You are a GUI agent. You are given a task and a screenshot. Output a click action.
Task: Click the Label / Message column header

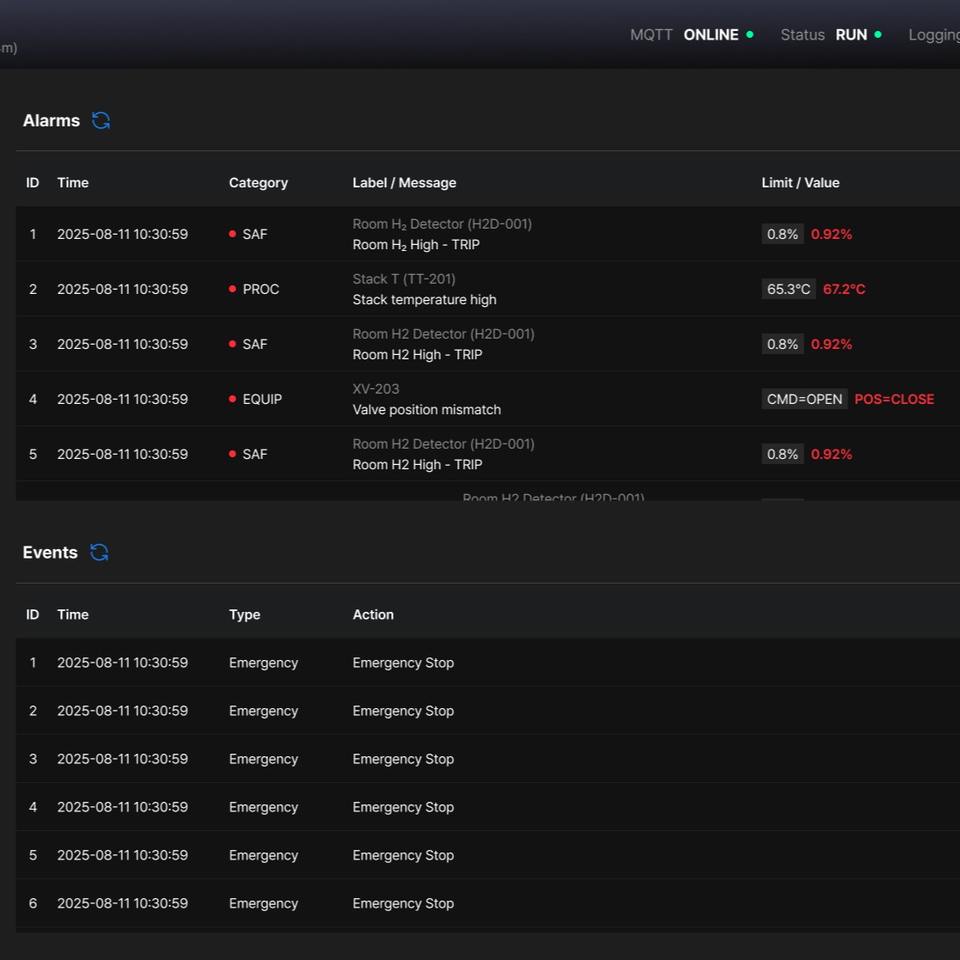tap(404, 183)
